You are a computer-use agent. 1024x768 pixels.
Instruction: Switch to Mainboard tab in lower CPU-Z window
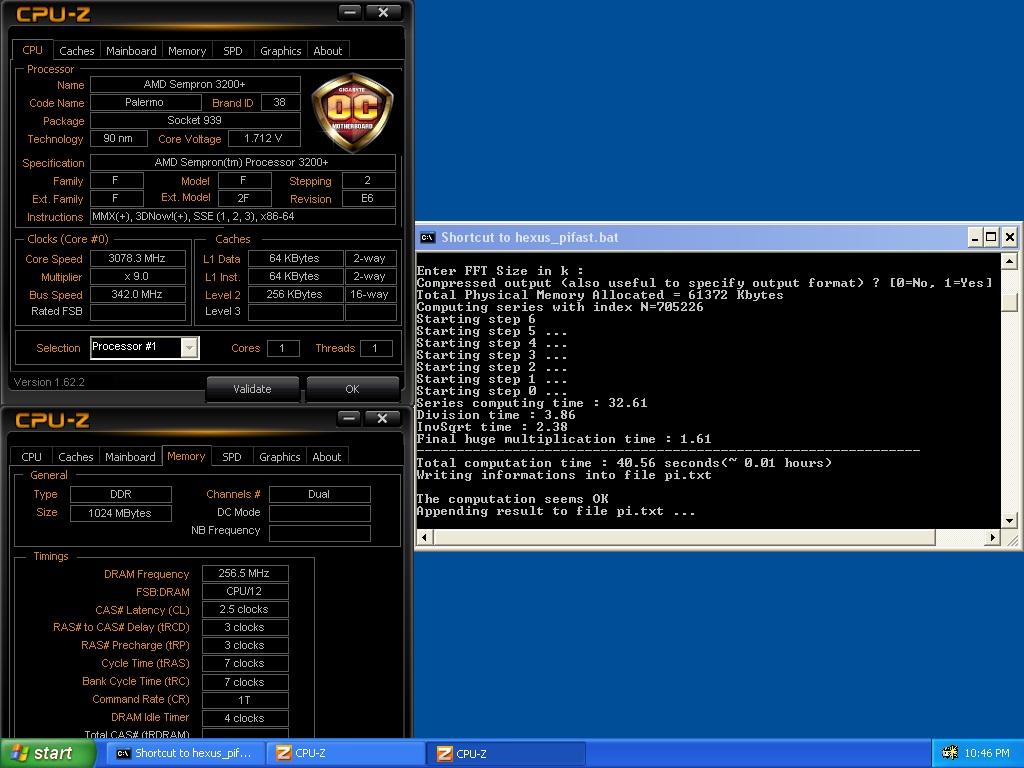click(x=130, y=457)
